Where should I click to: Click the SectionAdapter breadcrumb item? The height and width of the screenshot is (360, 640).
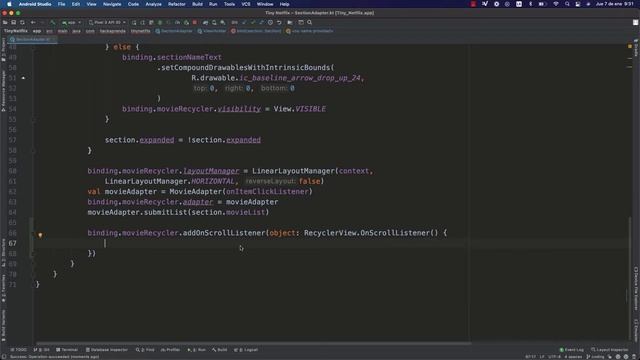click(x=174, y=31)
